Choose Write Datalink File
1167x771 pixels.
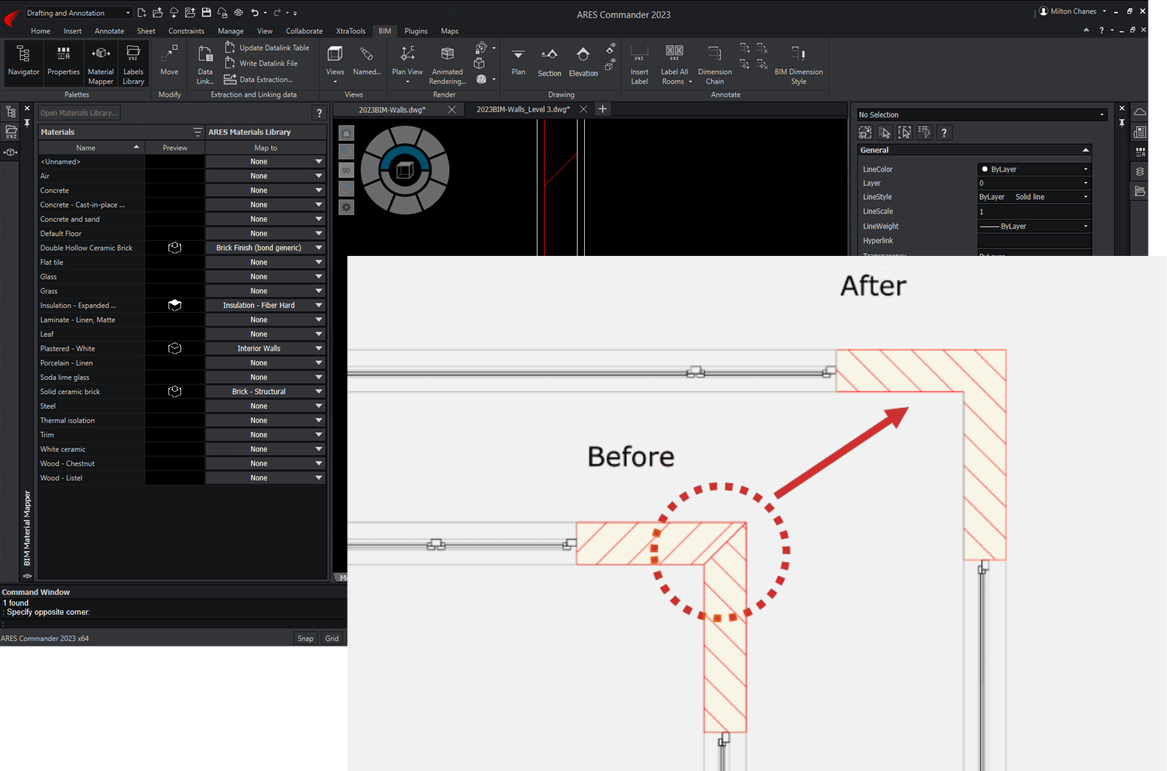click(260, 63)
